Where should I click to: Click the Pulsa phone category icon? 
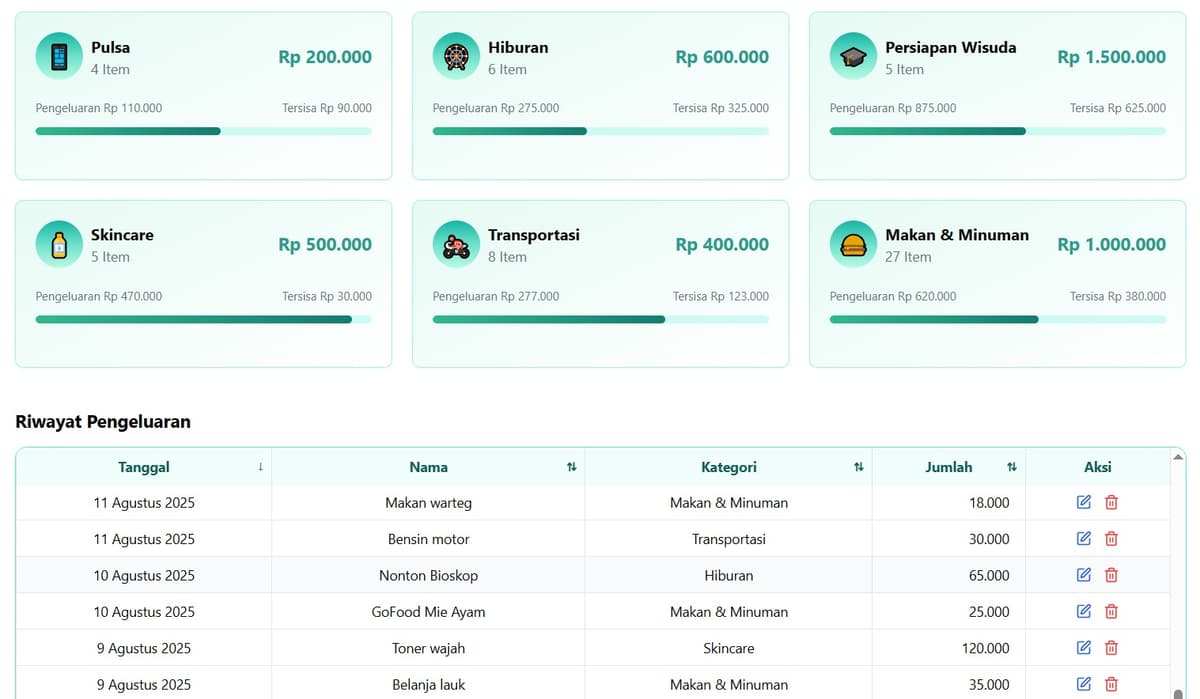click(x=59, y=56)
